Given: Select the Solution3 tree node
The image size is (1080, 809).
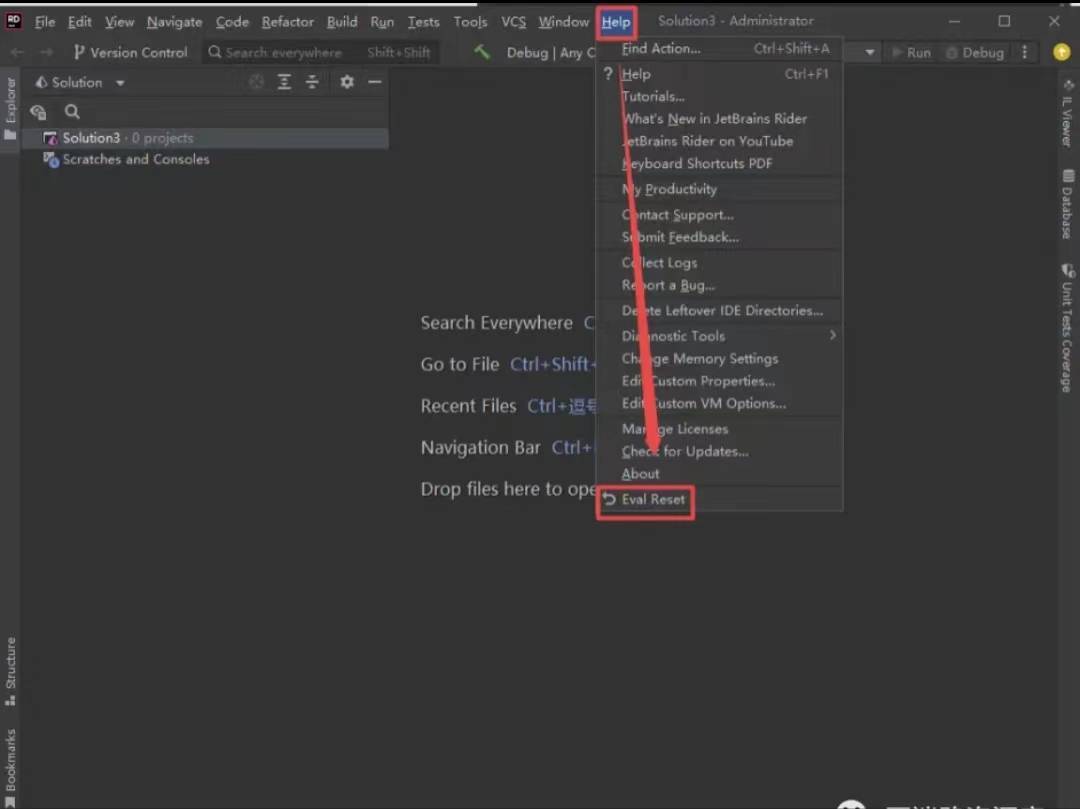Looking at the screenshot, I should tap(91, 138).
